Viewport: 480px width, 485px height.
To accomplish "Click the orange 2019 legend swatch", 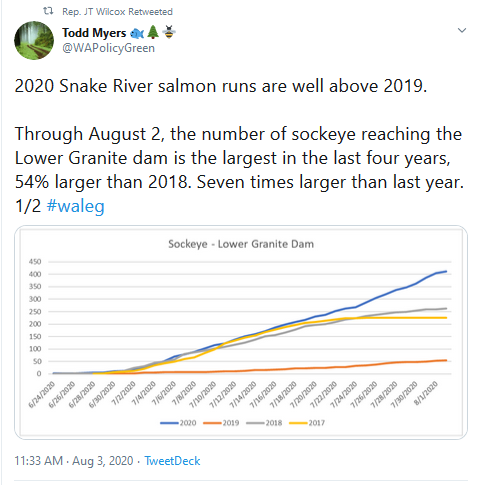I will click(212, 423).
